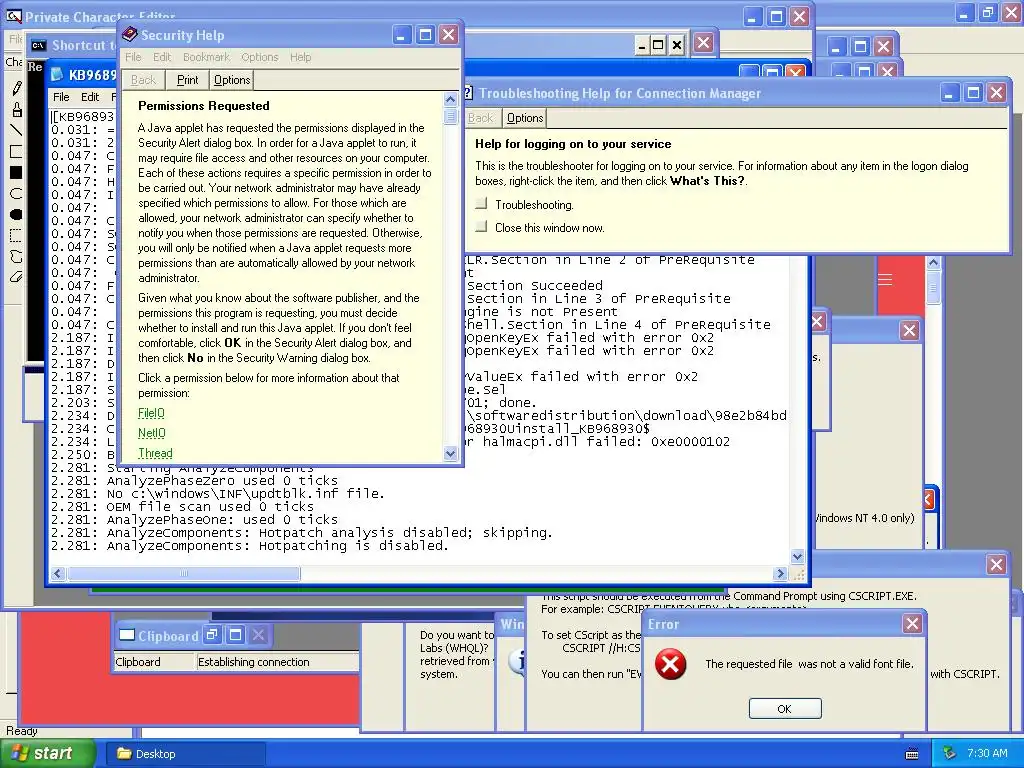Click "Permissions Requested" heading
This screenshot has height=768, width=1024.
coord(204,106)
